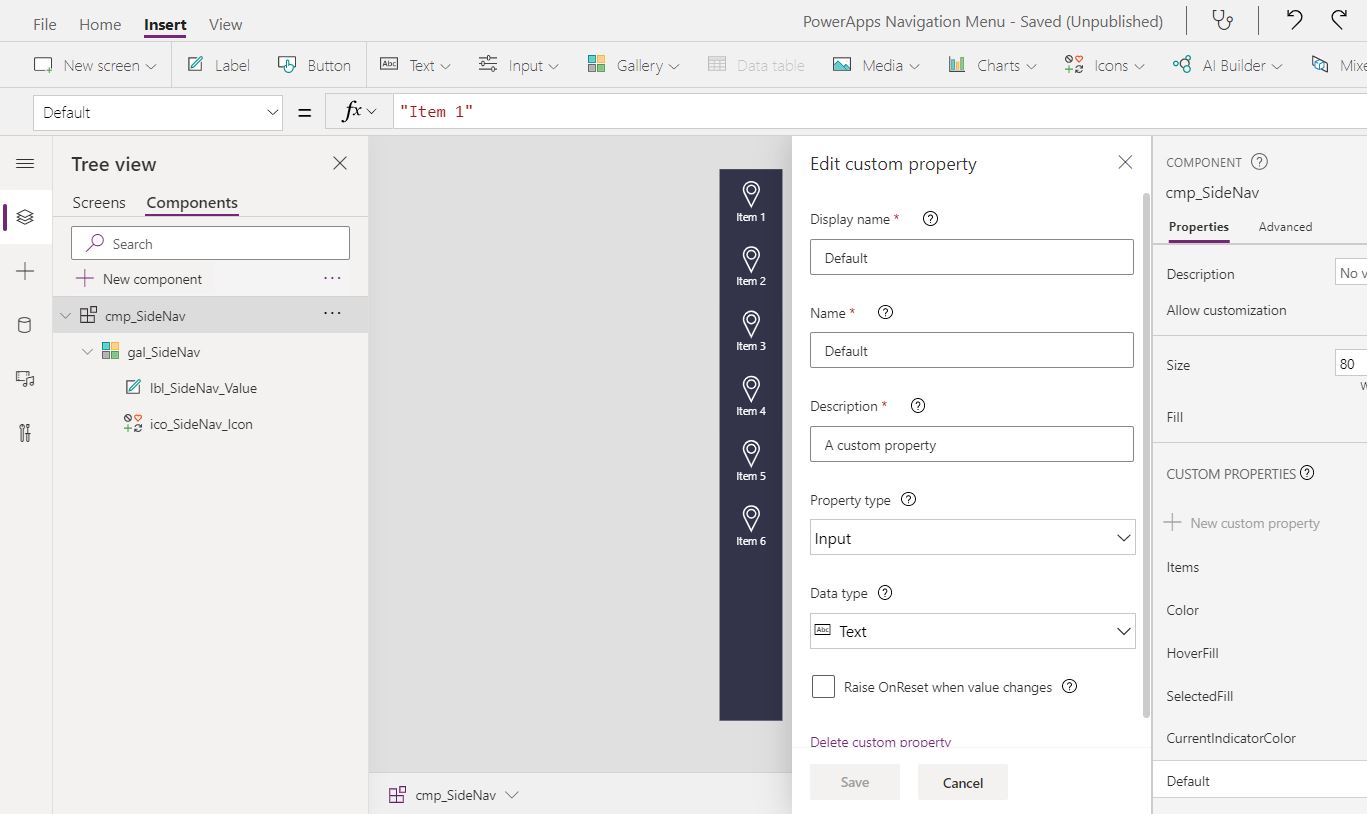Run the App checker stethoscope icon
1367x814 pixels.
point(1222,20)
